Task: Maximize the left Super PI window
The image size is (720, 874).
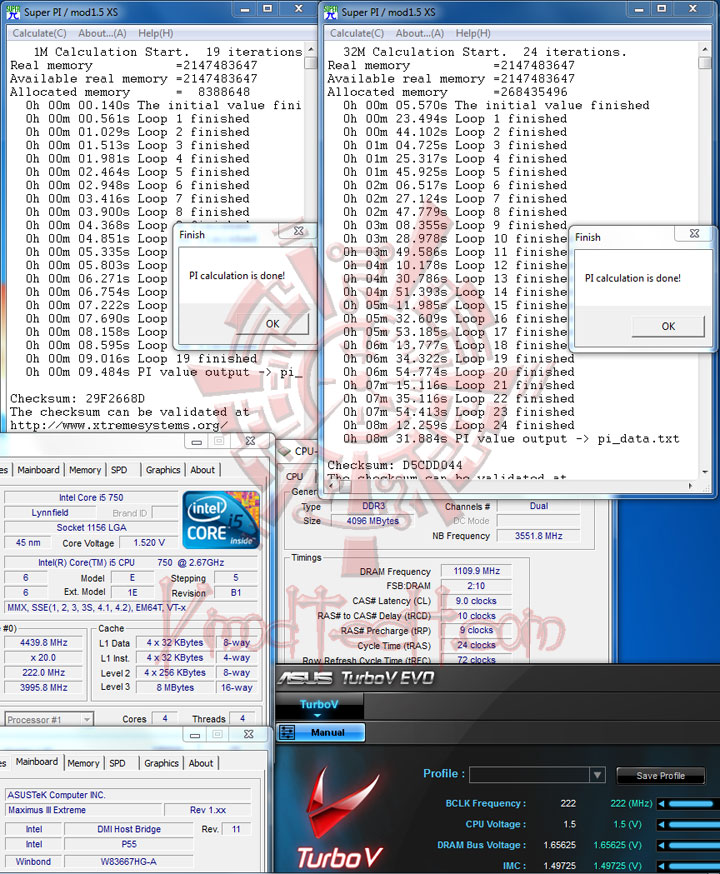Action: [267, 9]
